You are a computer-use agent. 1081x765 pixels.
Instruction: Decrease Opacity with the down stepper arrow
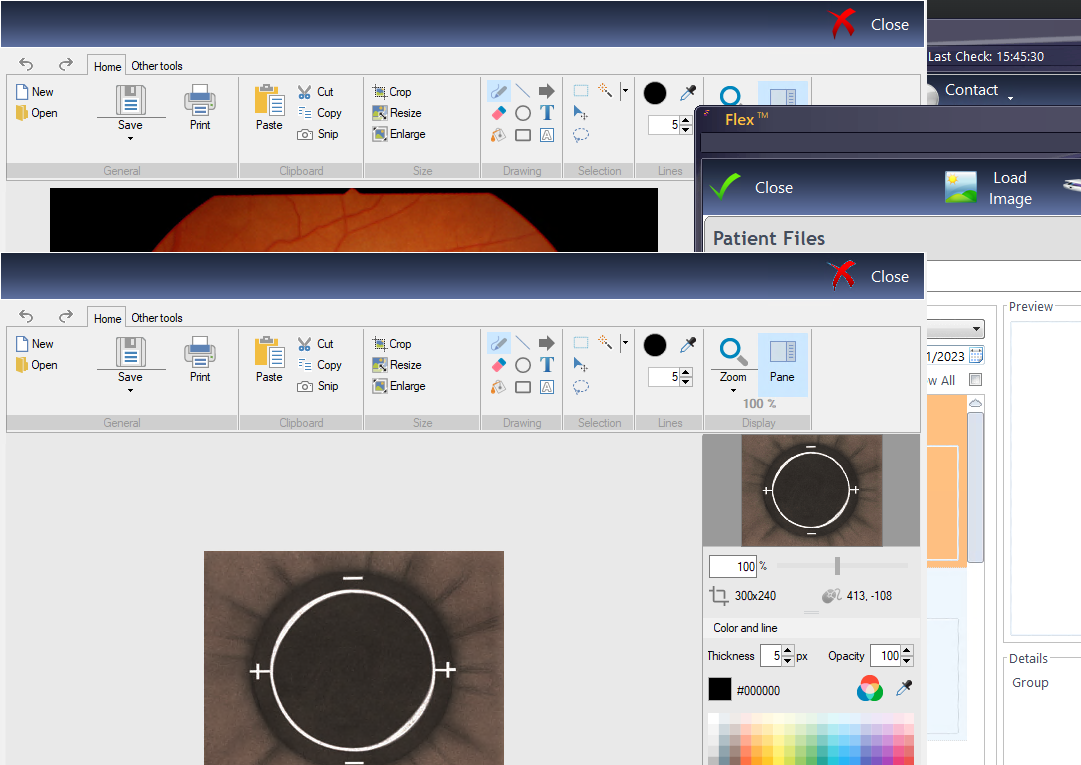907,660
